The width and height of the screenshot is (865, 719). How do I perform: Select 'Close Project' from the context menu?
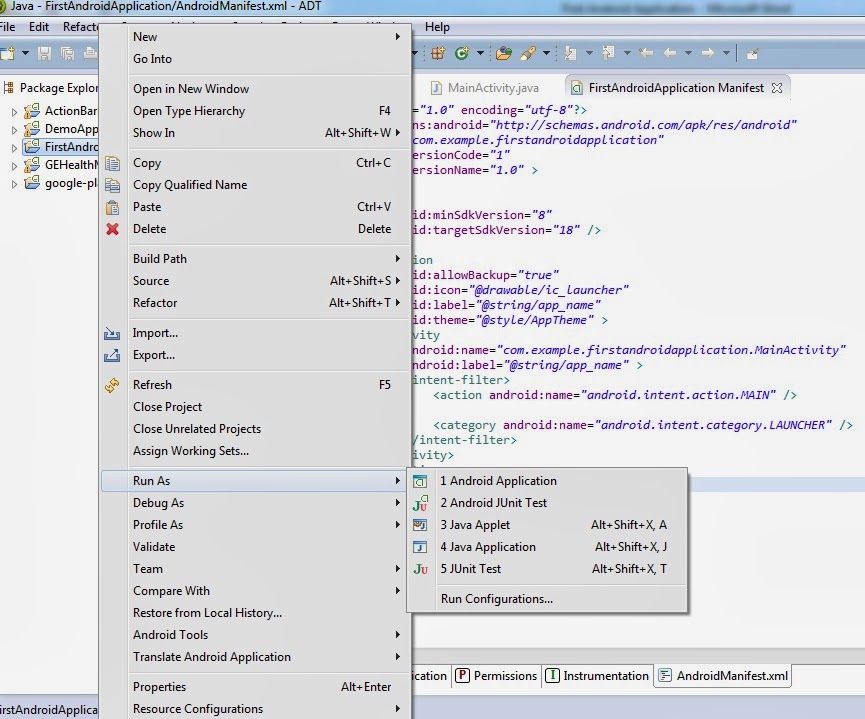click(x=168, y=407)
